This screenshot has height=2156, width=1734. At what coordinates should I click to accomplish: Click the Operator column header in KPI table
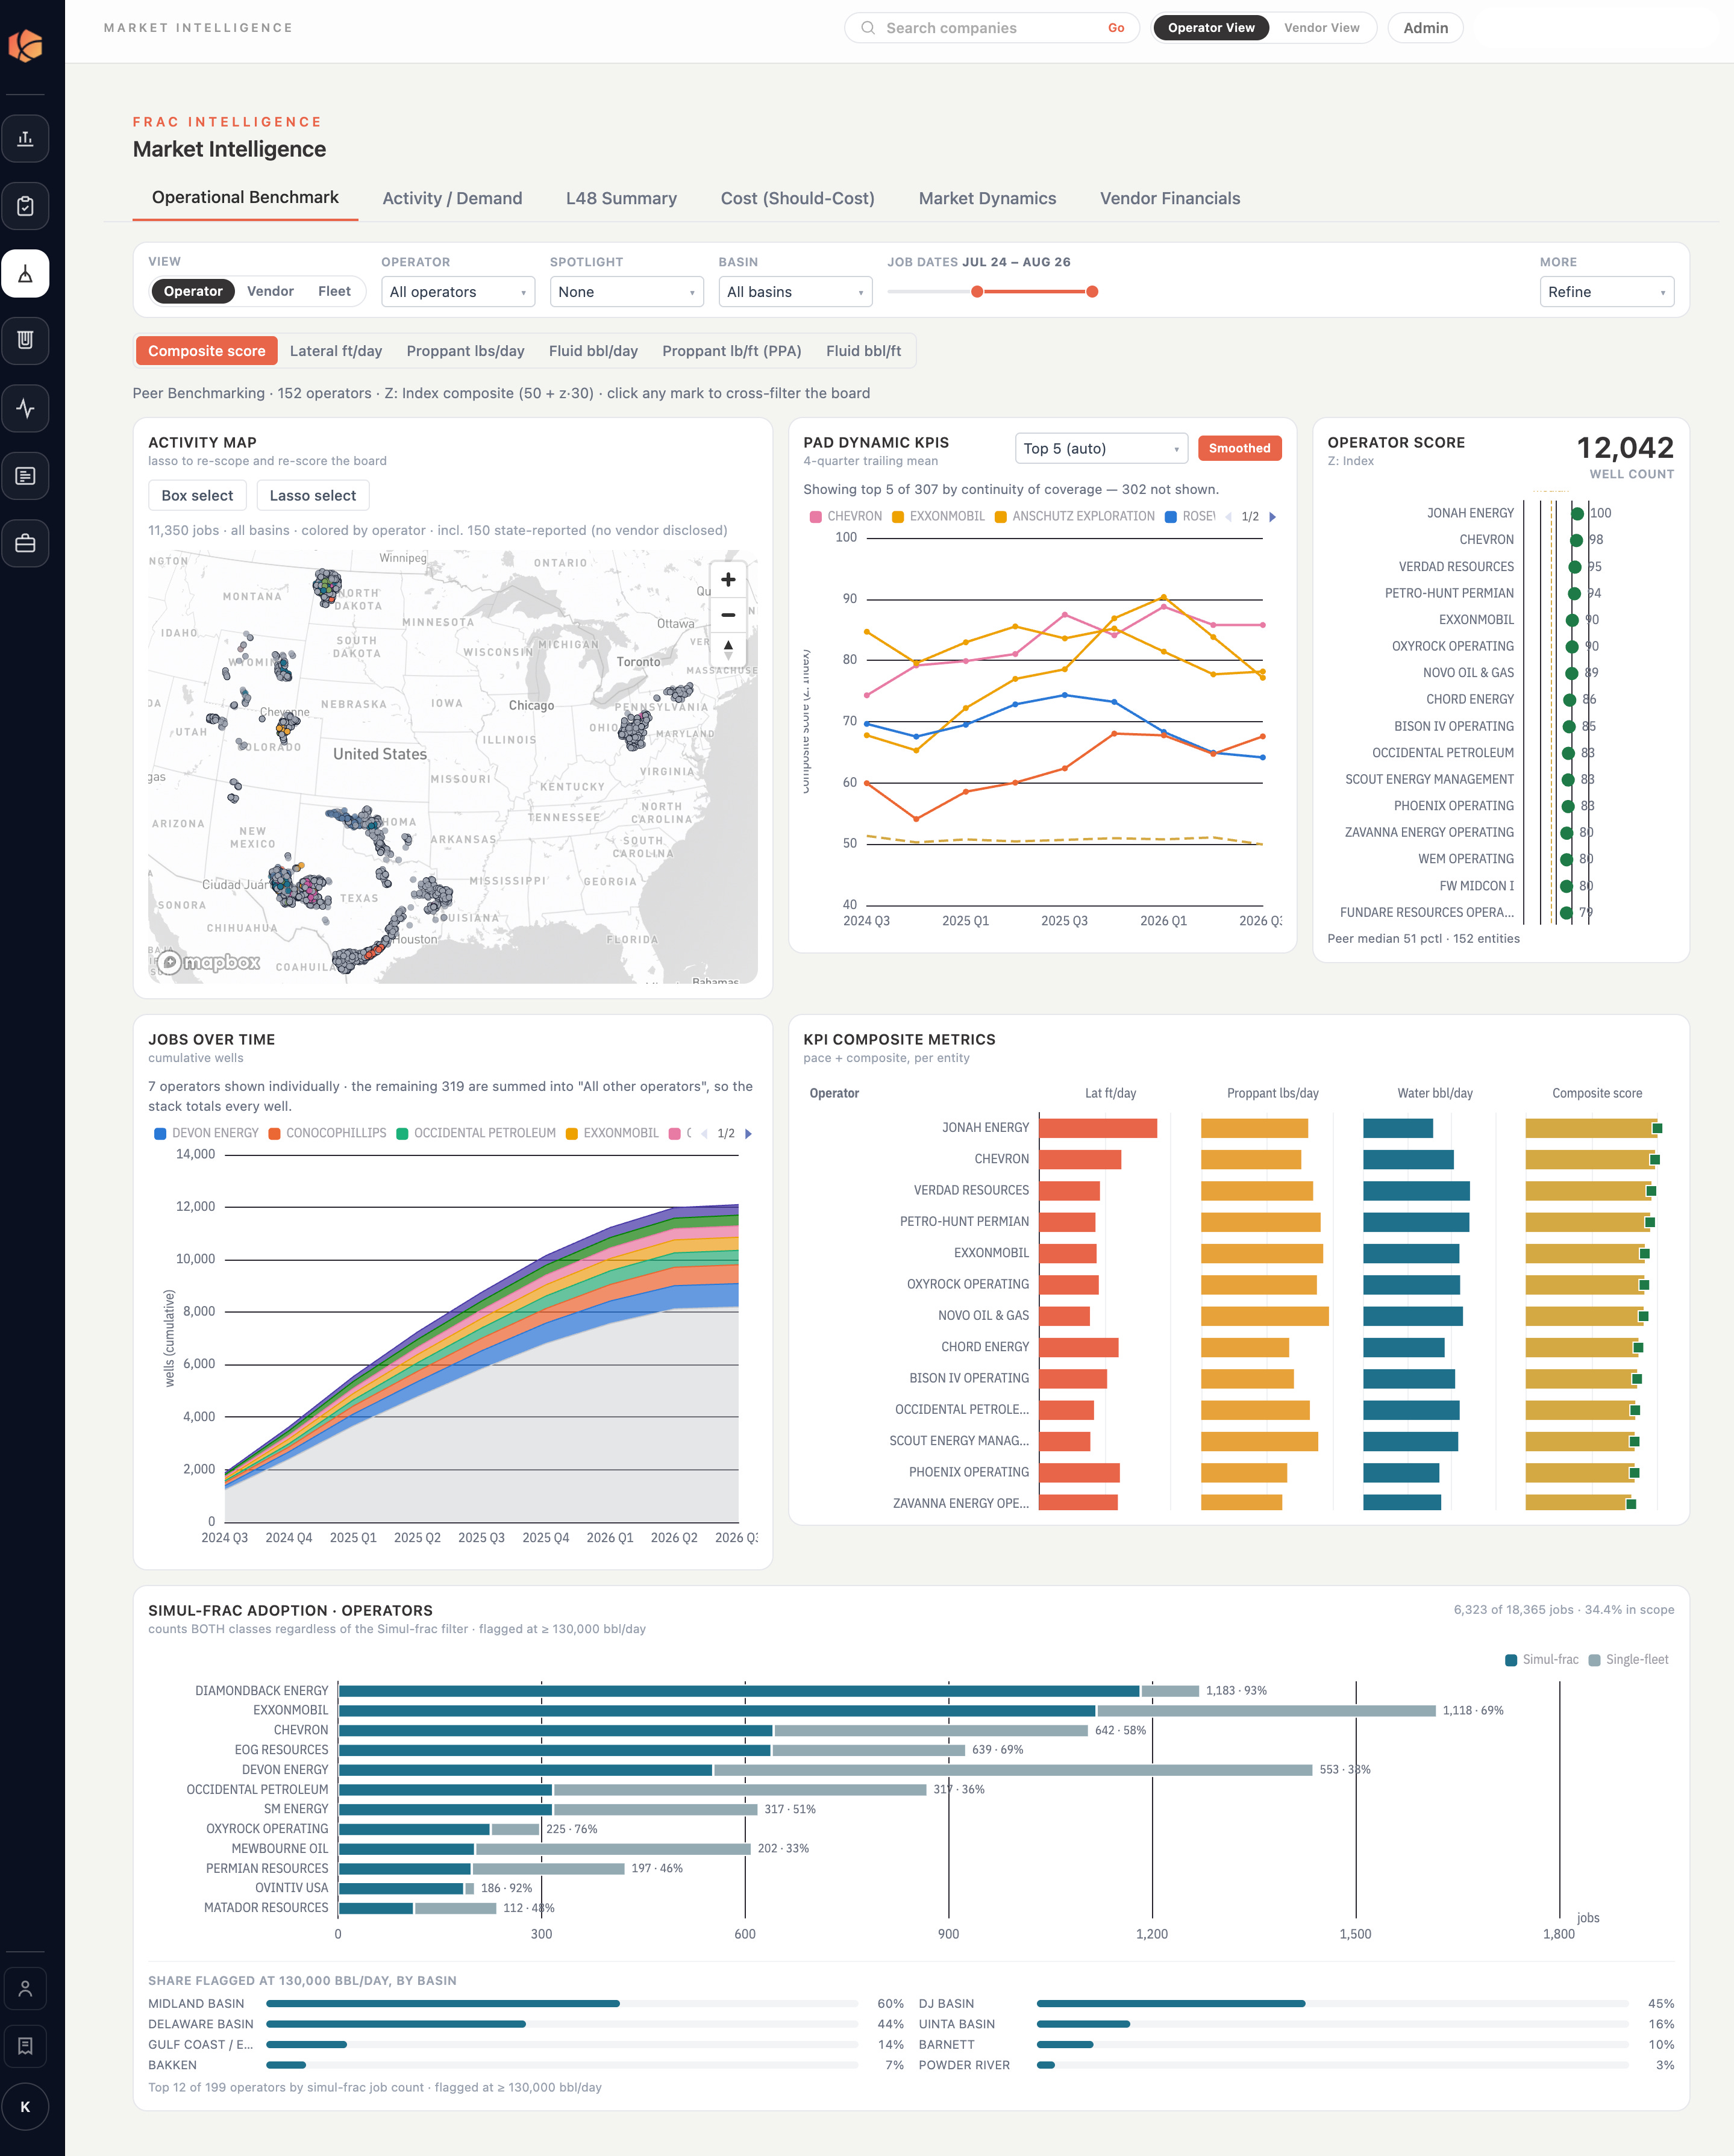[834, 1093]
